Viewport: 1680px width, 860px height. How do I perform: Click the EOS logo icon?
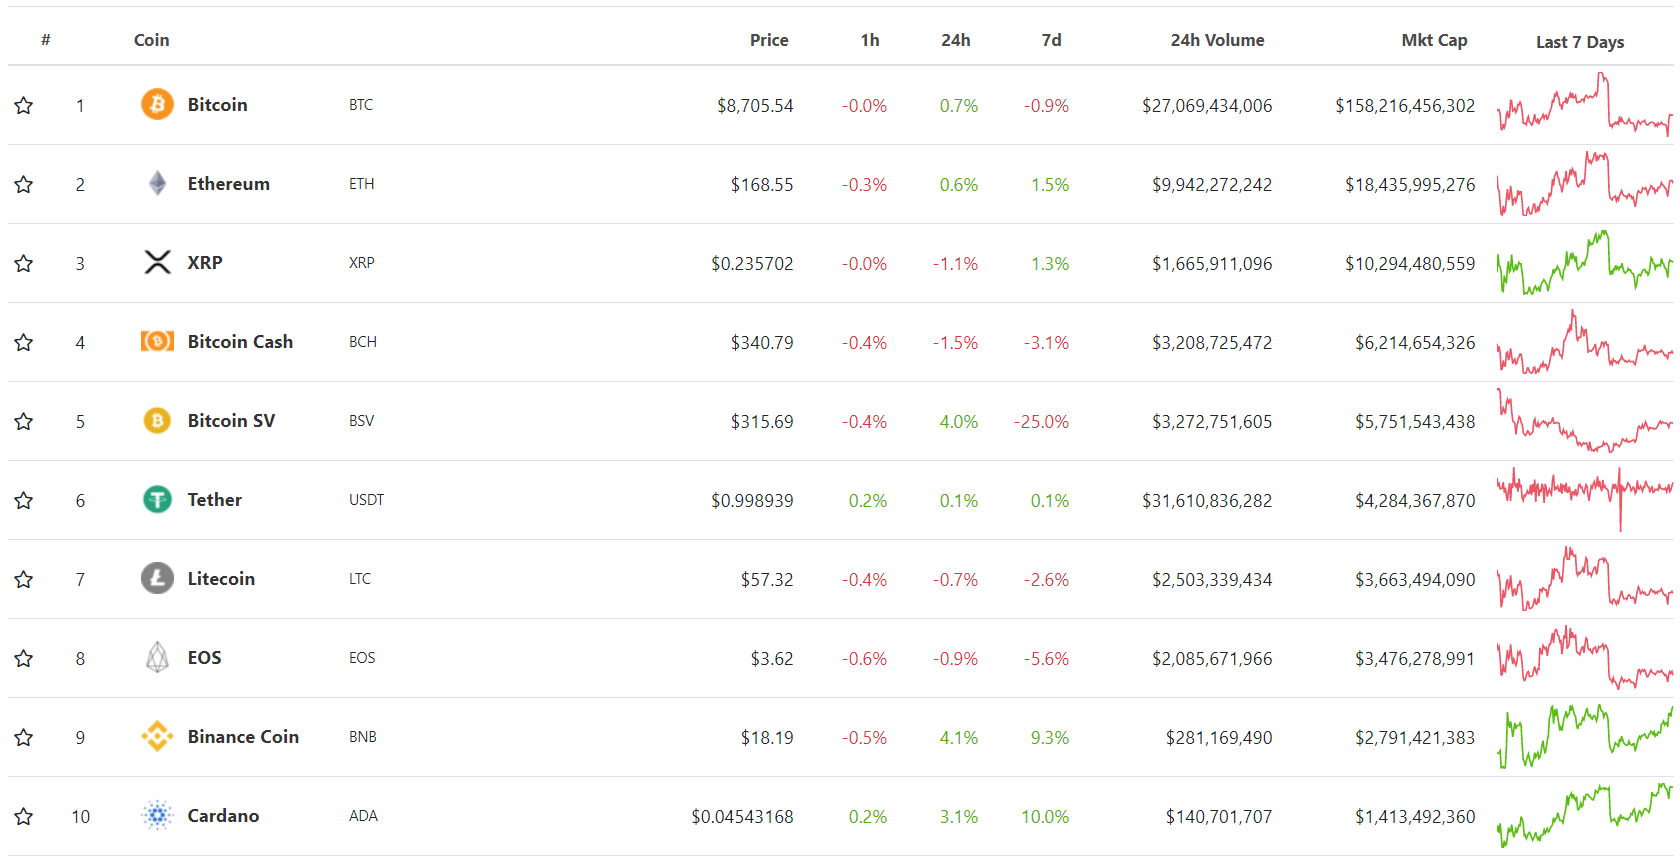pos(157,657)
